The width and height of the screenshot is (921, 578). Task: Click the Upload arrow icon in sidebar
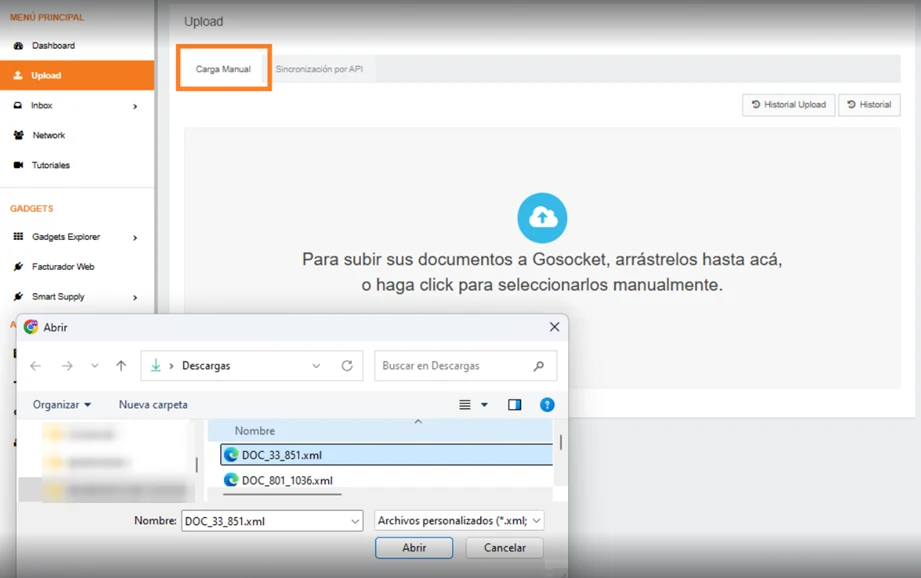(x=18, y=75)
